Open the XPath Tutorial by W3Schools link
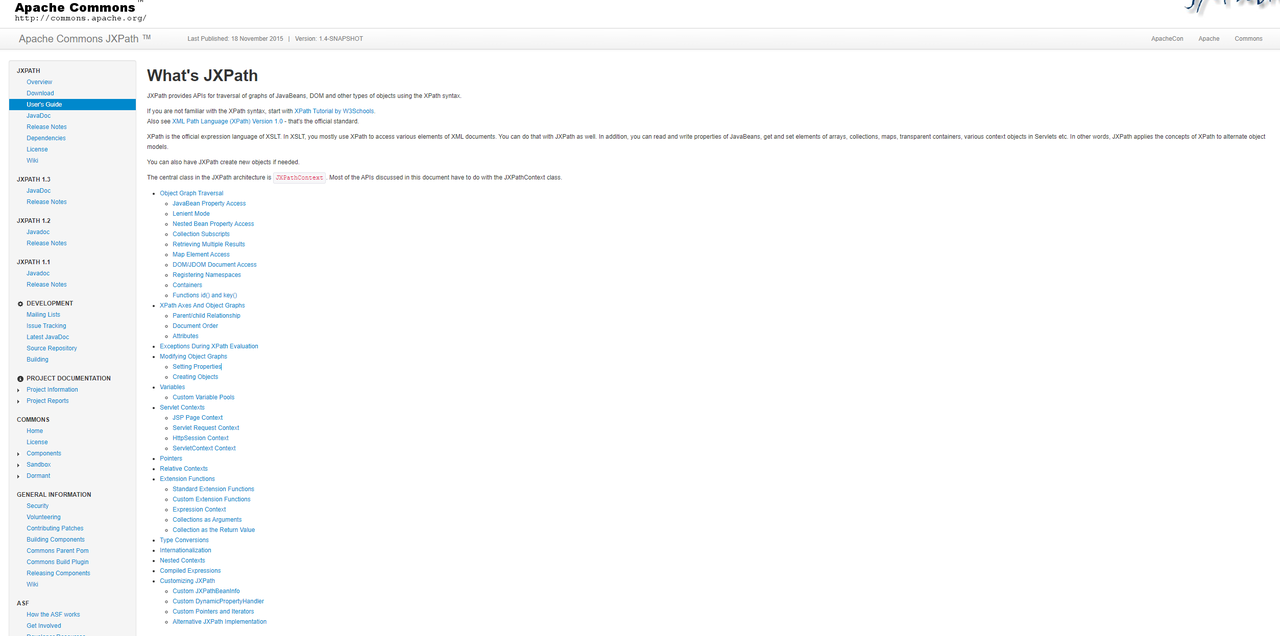Screen dimensions: 1280x636 coord(334,111)
